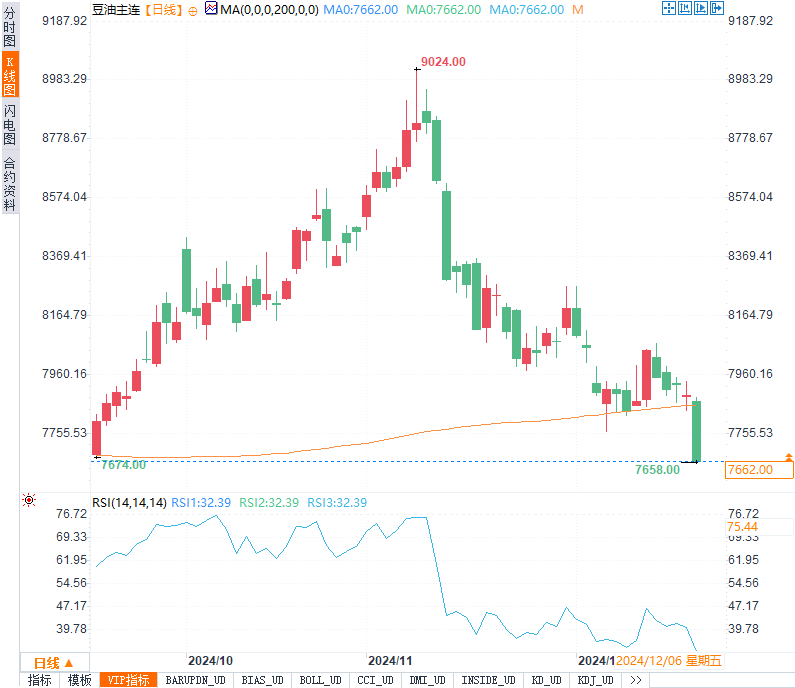Open the 合约资料 tab
The image size is (795, 688).
point(10,184)
